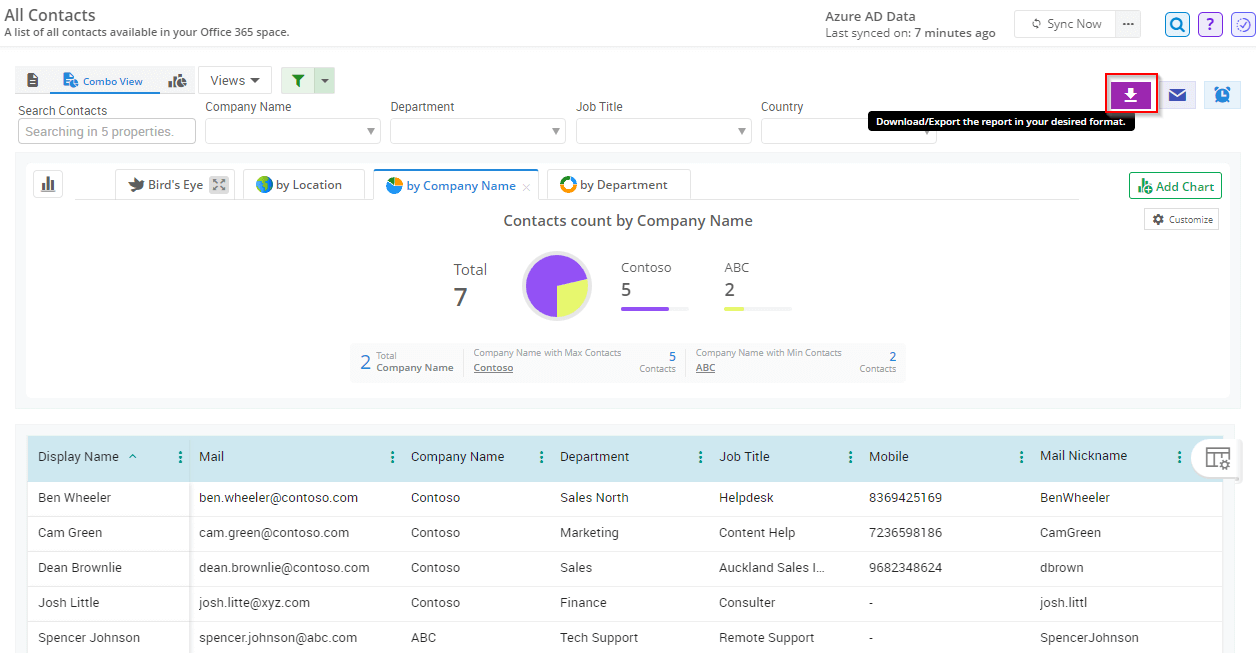Image resolution: width=1256 pixels, height=653 pixels.
Task: Apply the green filter icon
Action: (297, 79)
